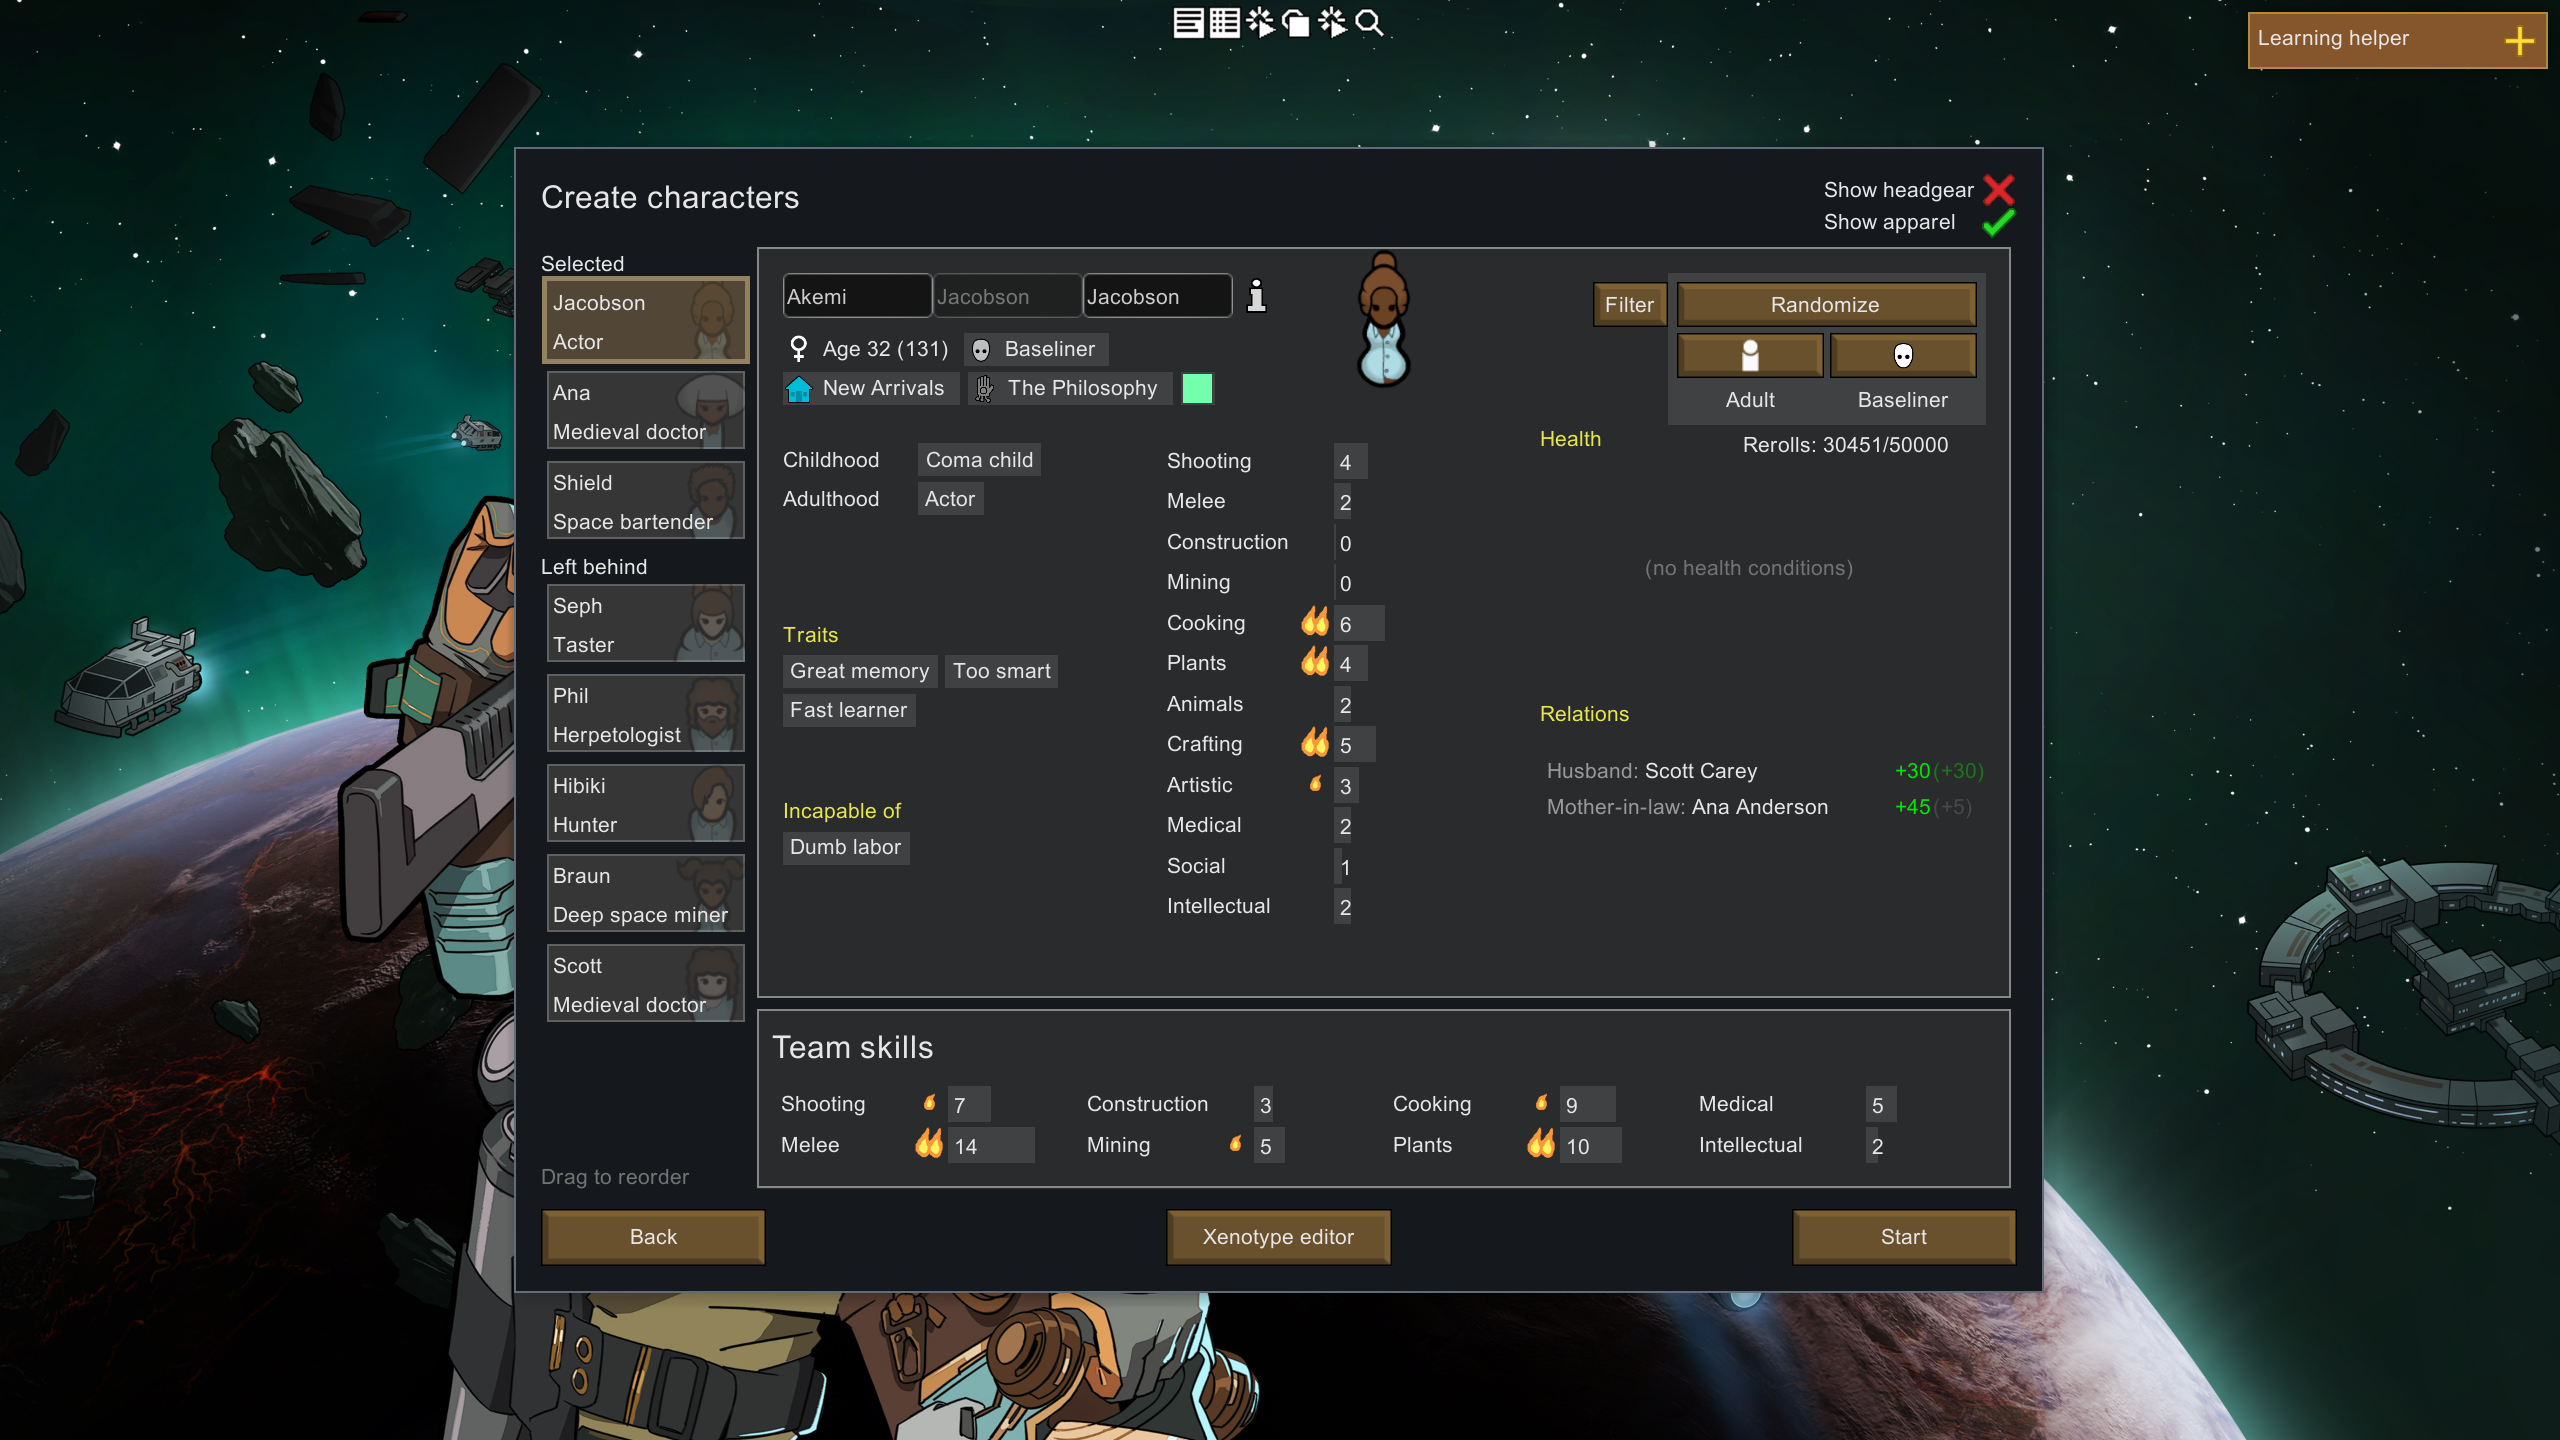Click team Melee double-flame passion icon
Viewport: 2560px width, 1440px height.
pyautogui.click(x=929, y=1144)
